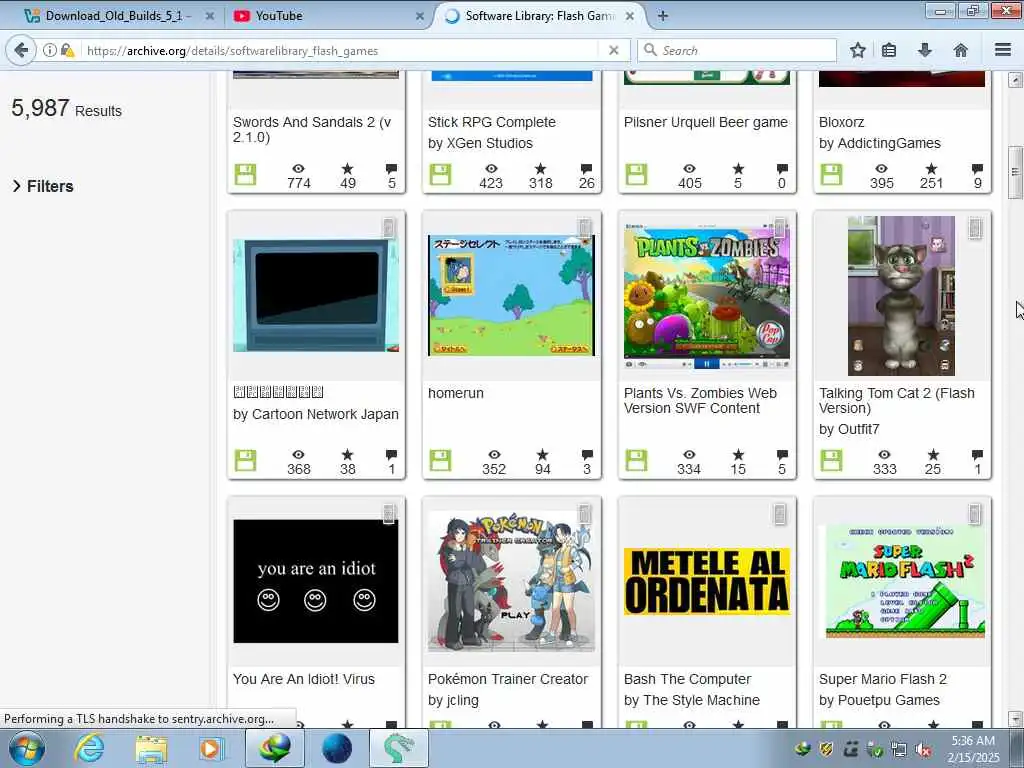
Task: Close the Download_Old_Builds tab
Action: 210,16
